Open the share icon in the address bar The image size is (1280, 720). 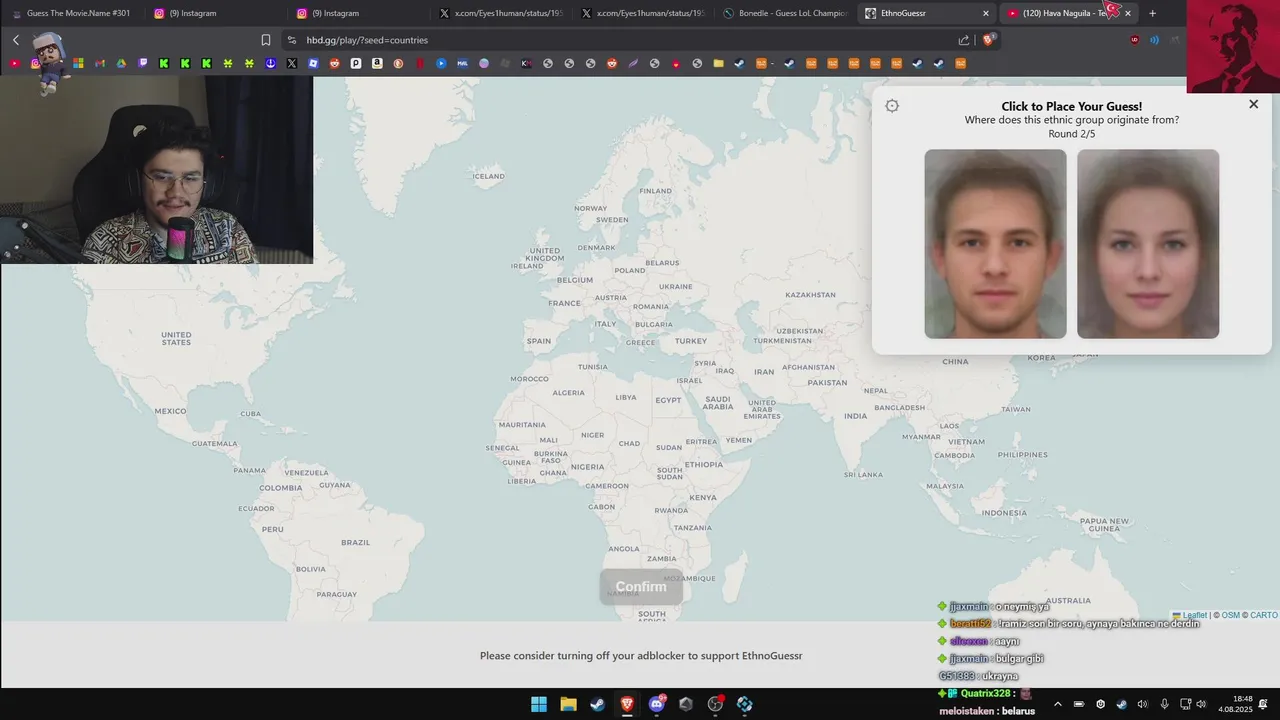coord(964,40)
